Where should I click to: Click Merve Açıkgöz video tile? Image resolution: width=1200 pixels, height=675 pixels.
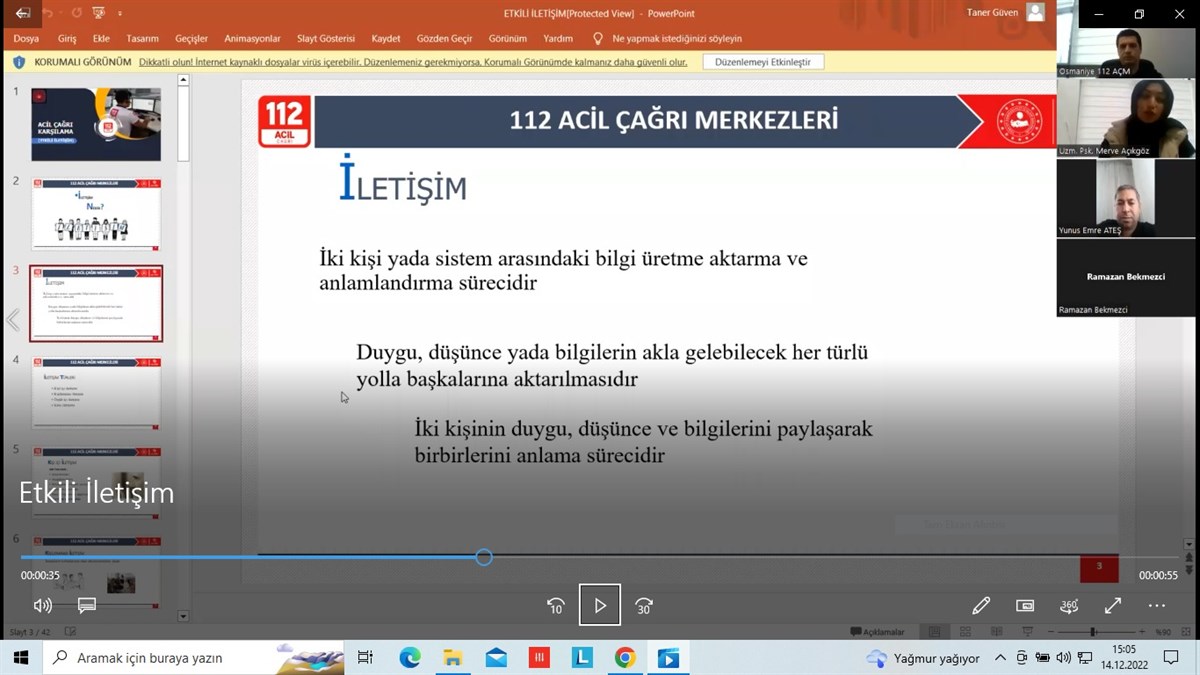point(1126,118)
